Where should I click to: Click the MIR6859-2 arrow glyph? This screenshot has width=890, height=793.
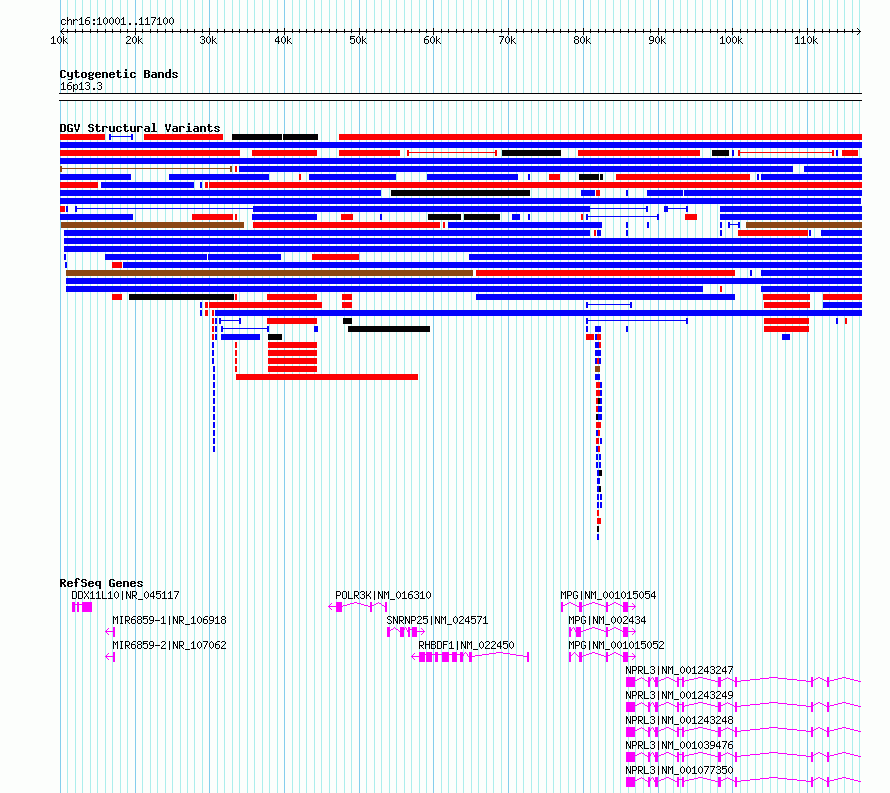[110, 657]
